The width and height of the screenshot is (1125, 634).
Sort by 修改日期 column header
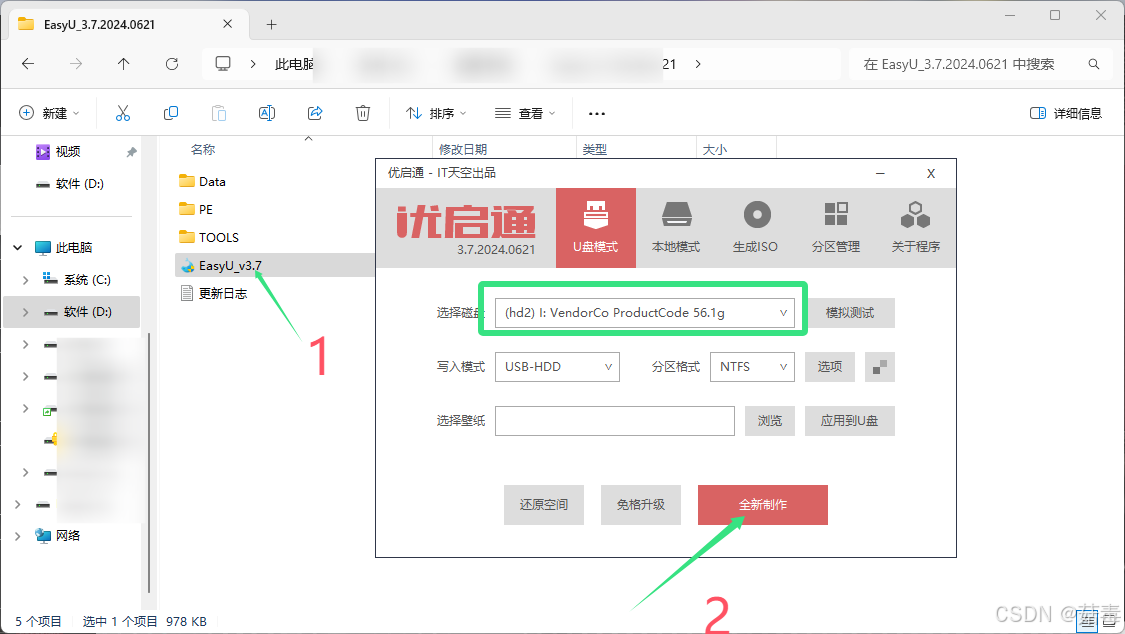(463, 149)
